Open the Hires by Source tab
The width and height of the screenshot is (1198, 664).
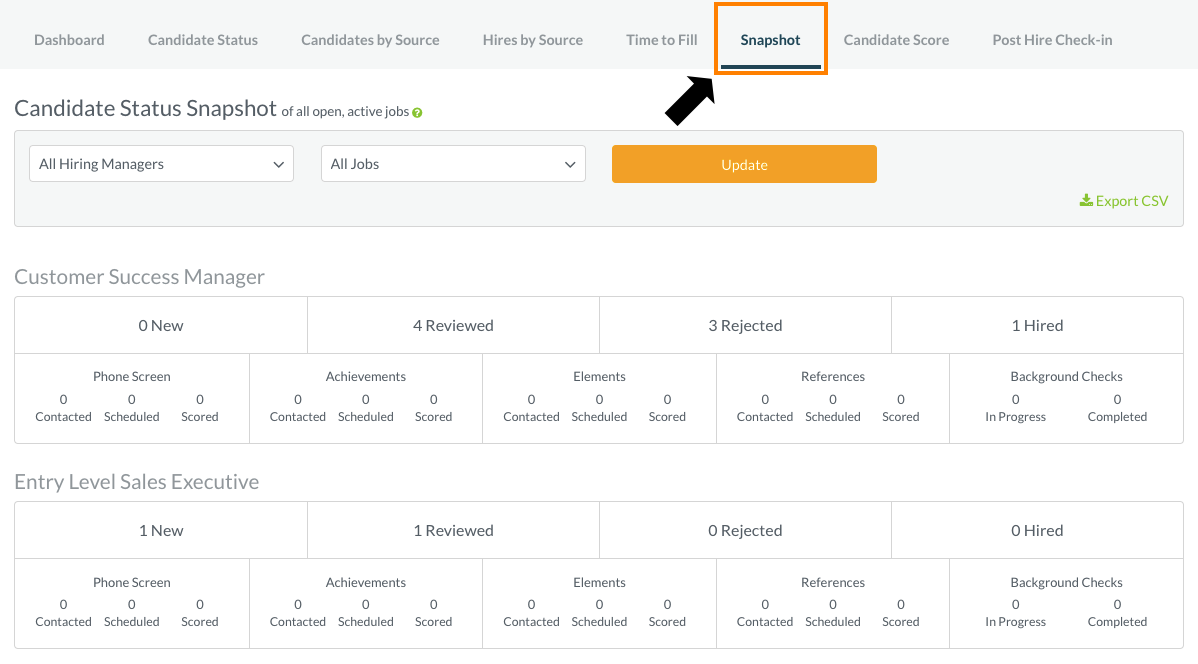coord(533,40)
